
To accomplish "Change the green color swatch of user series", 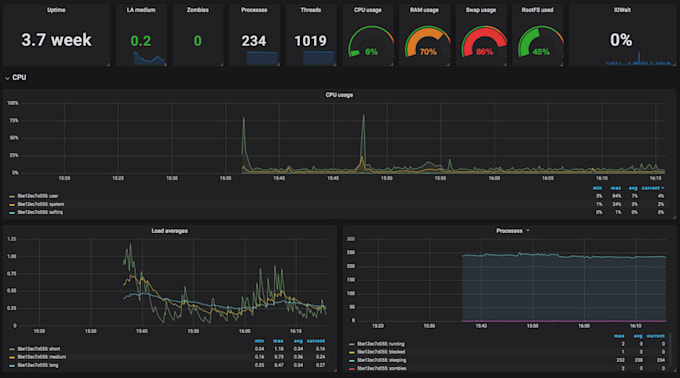I will click(12, 196).
